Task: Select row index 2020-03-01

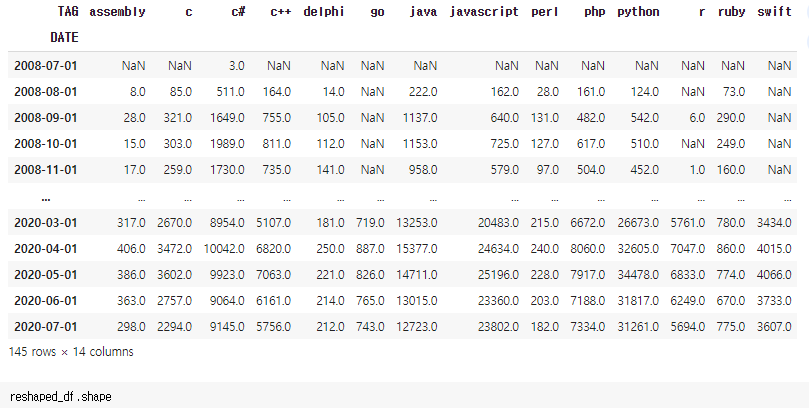Action: coord(45,223)
